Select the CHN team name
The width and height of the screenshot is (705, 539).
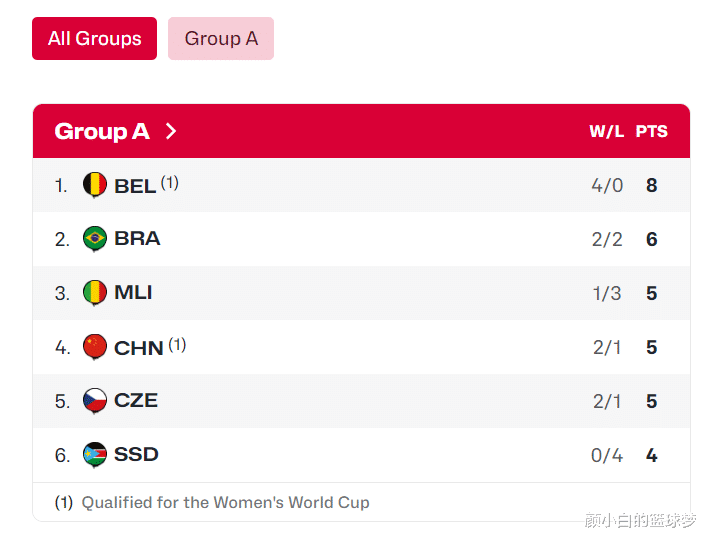click(139, 348)
